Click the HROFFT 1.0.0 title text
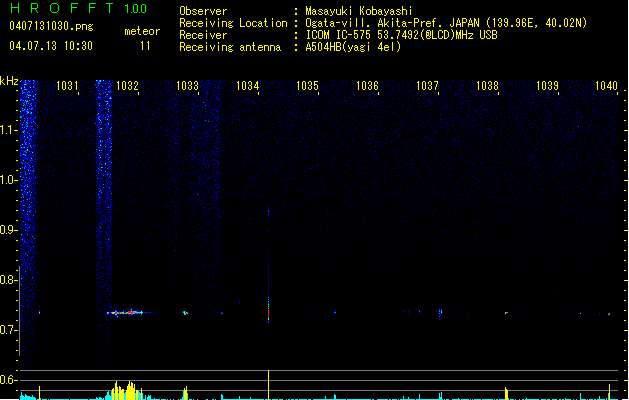The height and width of the screenshot is (400, 629). 78,8
